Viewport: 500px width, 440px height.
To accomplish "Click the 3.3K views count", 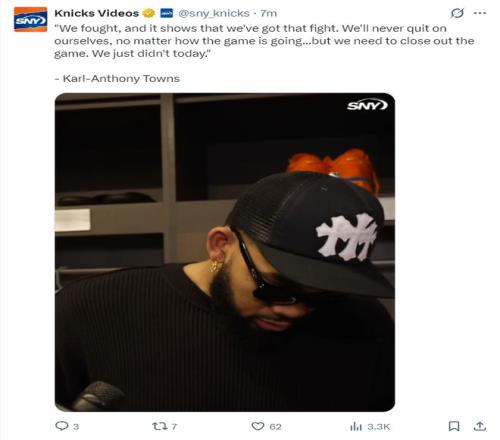I will (x=379, y=426).
